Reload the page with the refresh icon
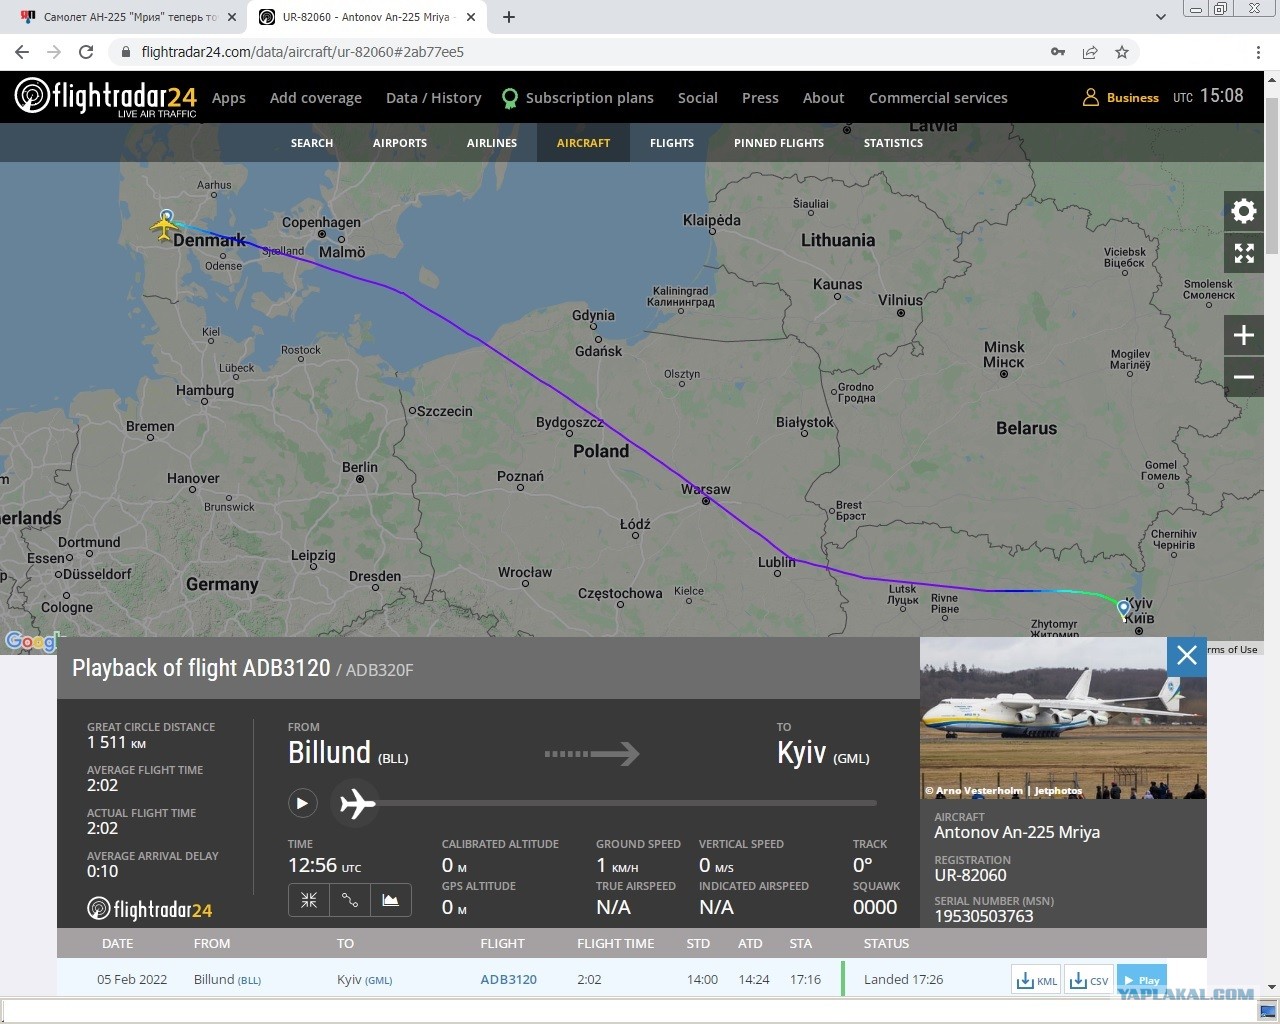1280x1024 pixels. [86, 52]
